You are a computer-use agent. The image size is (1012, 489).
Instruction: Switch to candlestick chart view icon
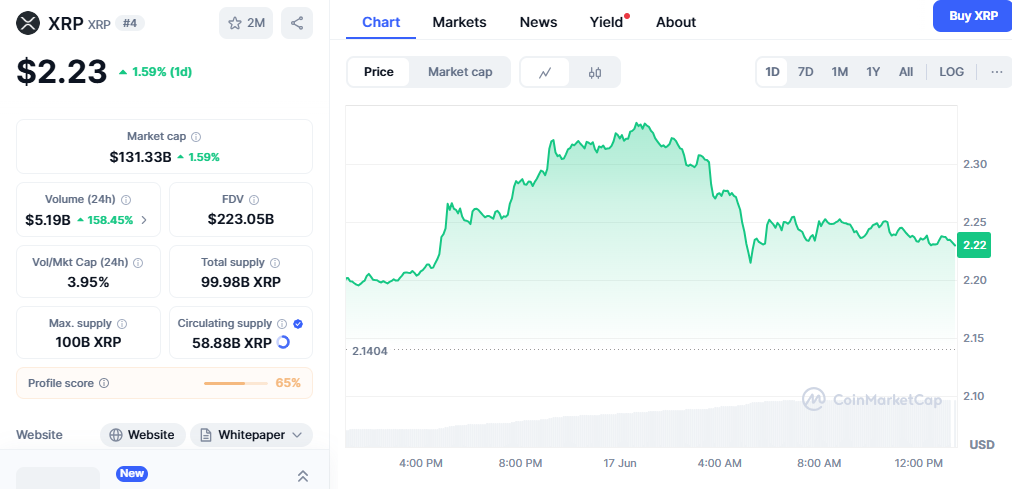pos(595,72)
